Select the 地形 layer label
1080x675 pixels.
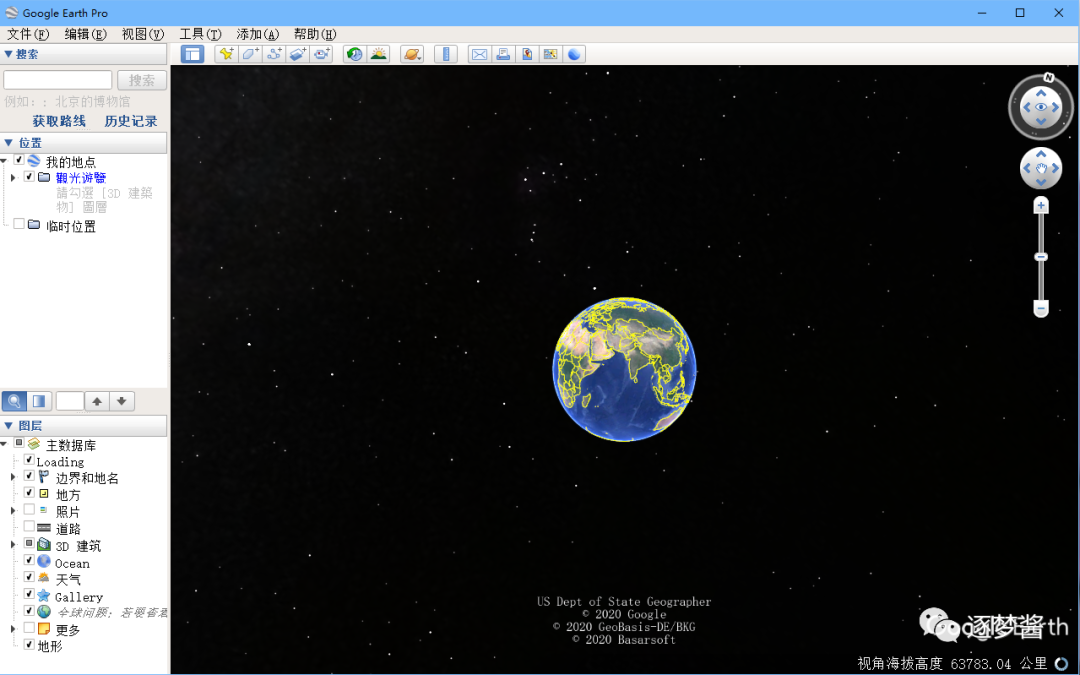tap(50, 646)
